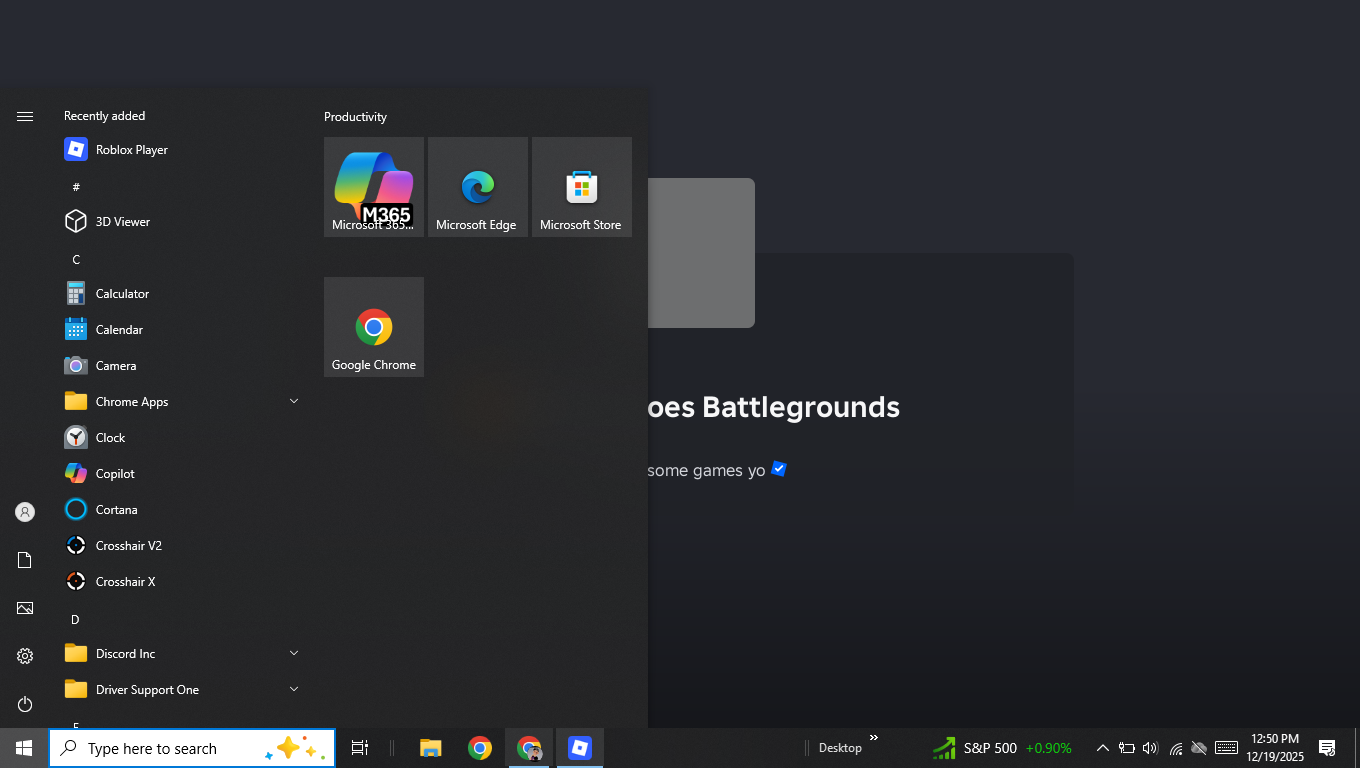Open the volume control tray icon
Screen dimensions: 1360x768
1150,748
